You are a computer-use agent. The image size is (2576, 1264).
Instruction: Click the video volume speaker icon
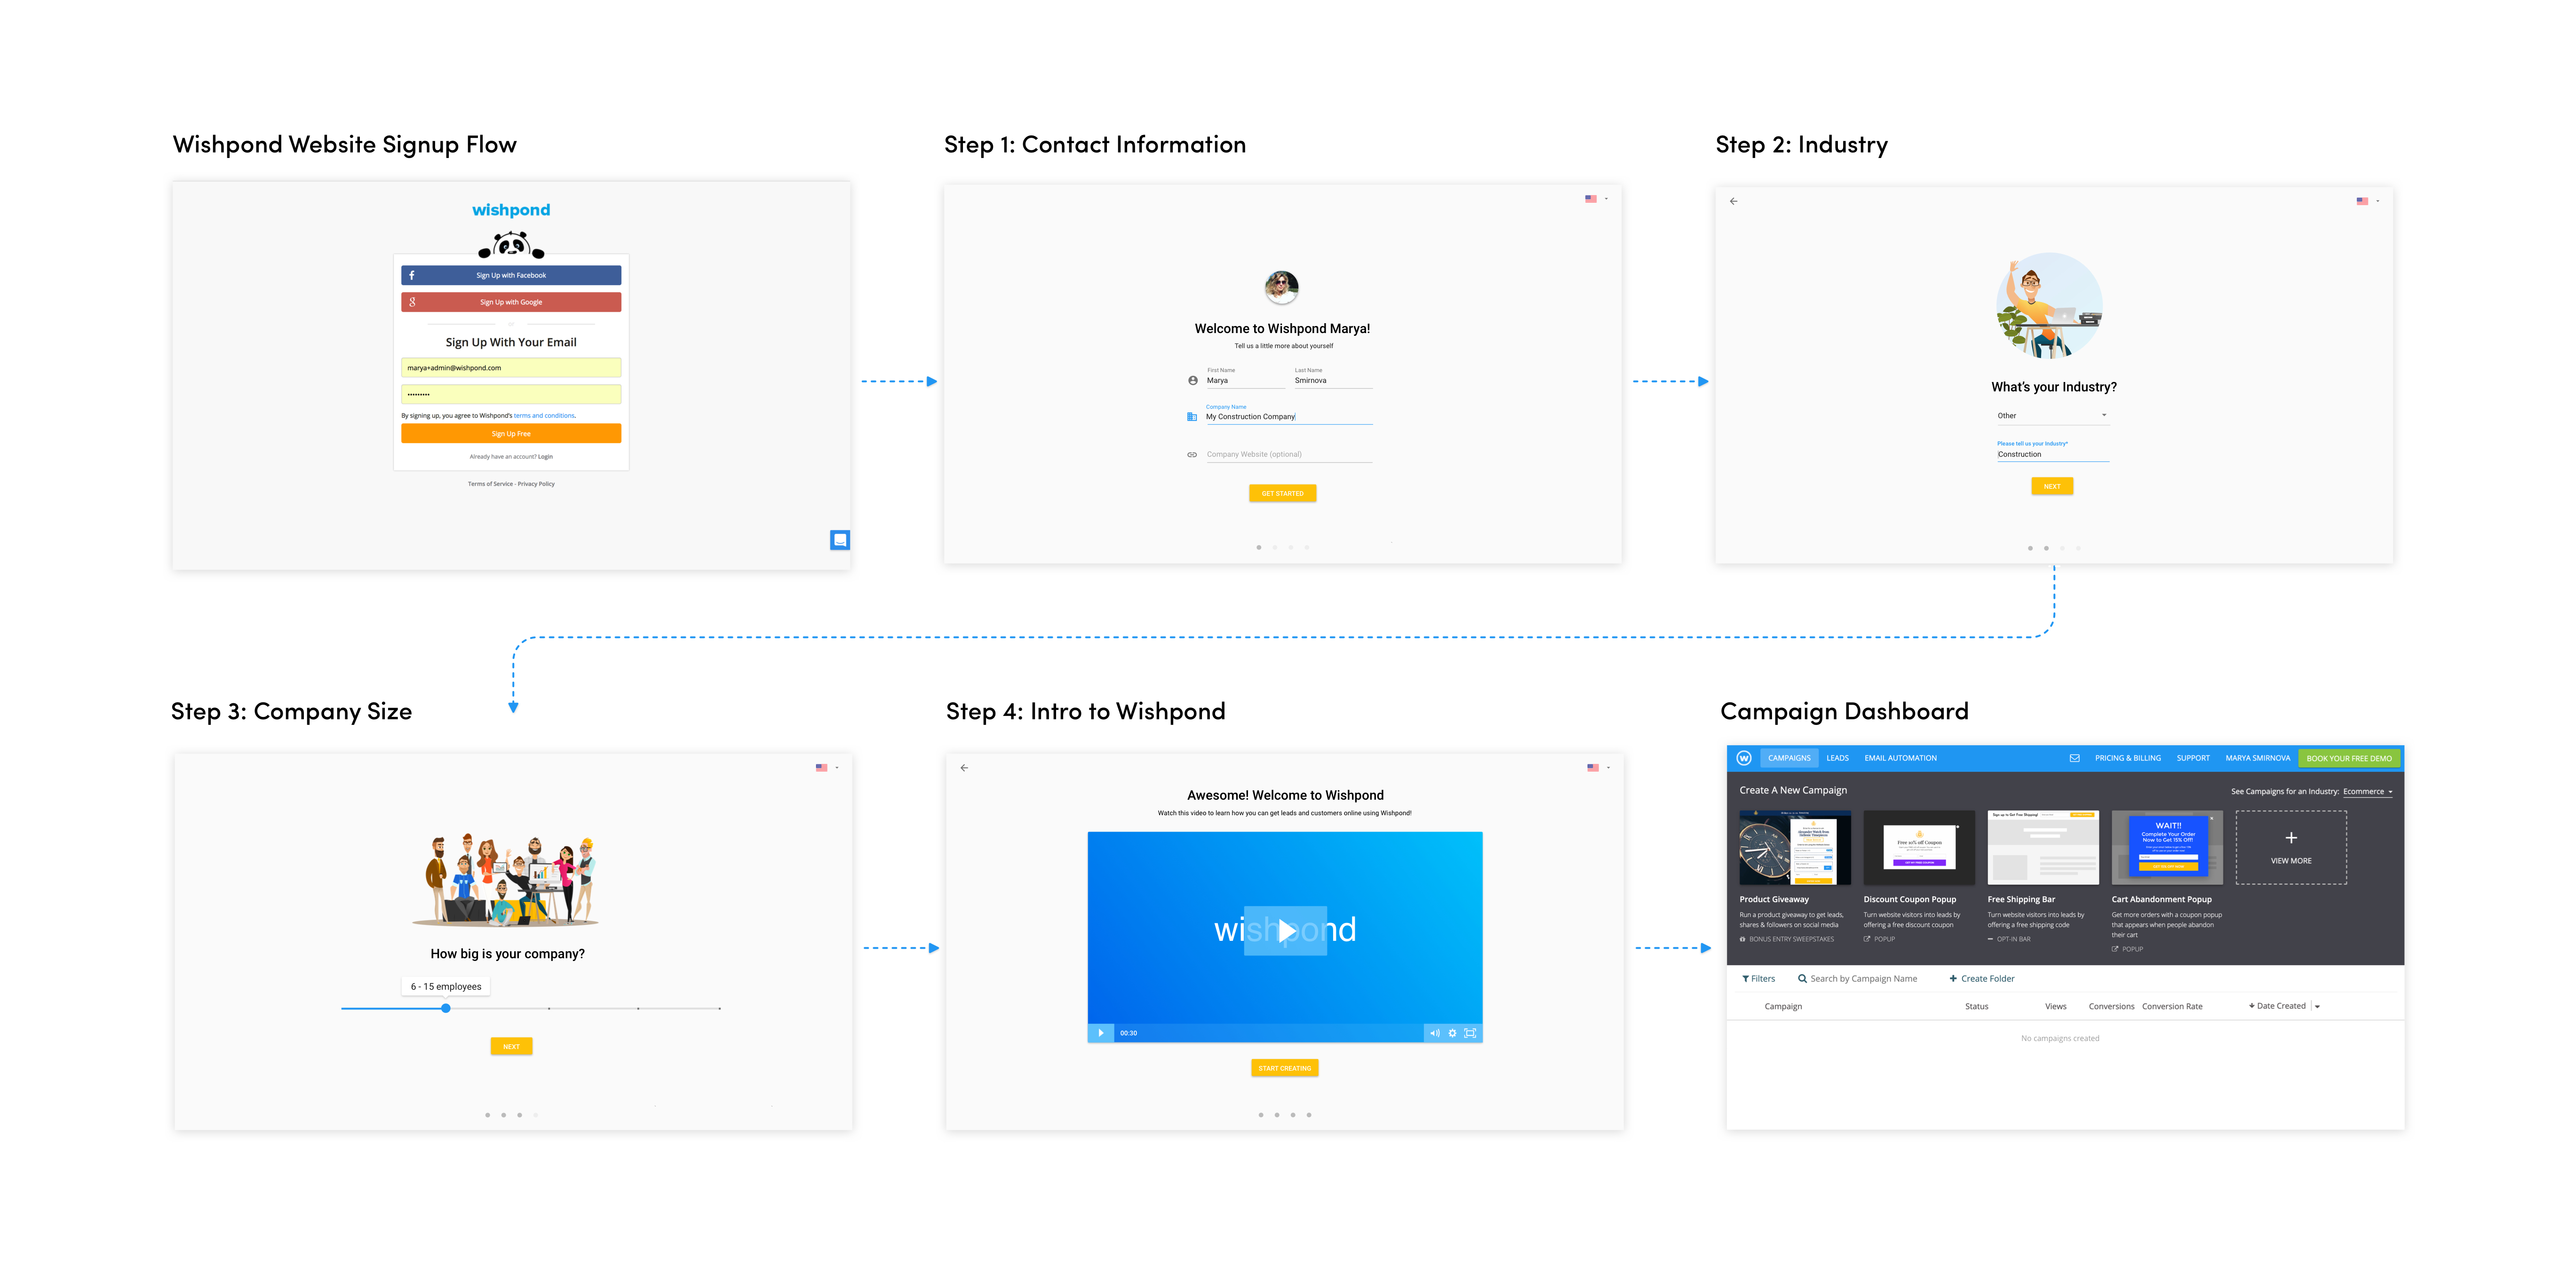coord(1434,1033)
